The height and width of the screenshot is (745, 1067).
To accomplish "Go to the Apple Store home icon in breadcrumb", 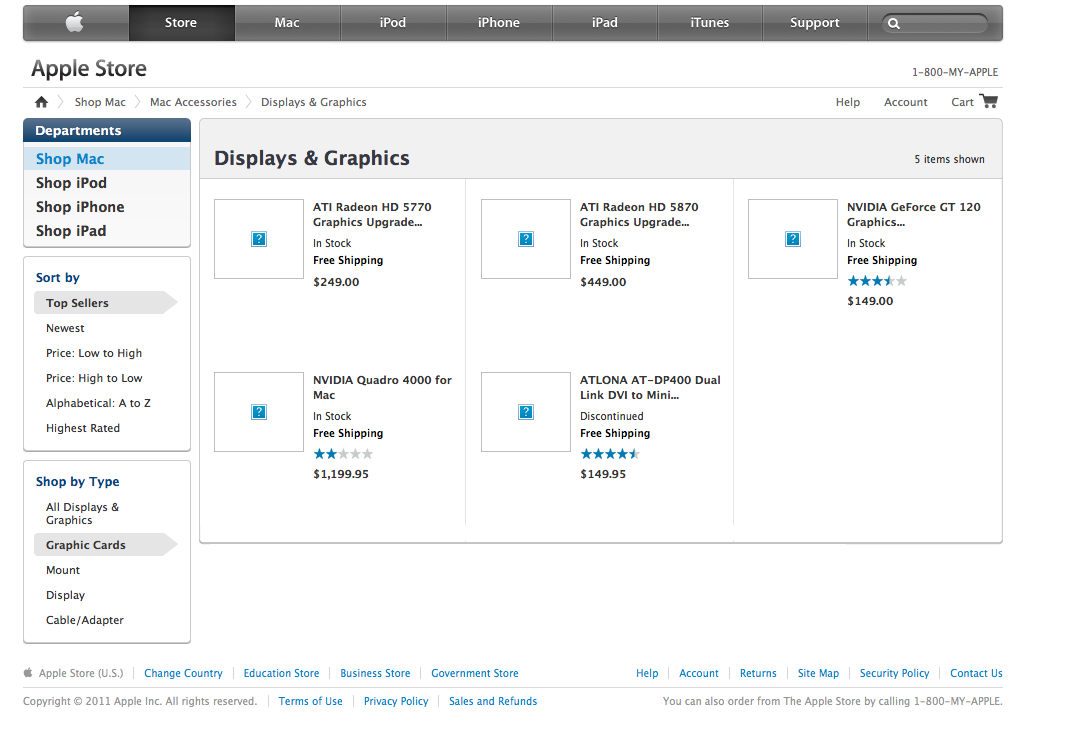I will tap(42, 102).
